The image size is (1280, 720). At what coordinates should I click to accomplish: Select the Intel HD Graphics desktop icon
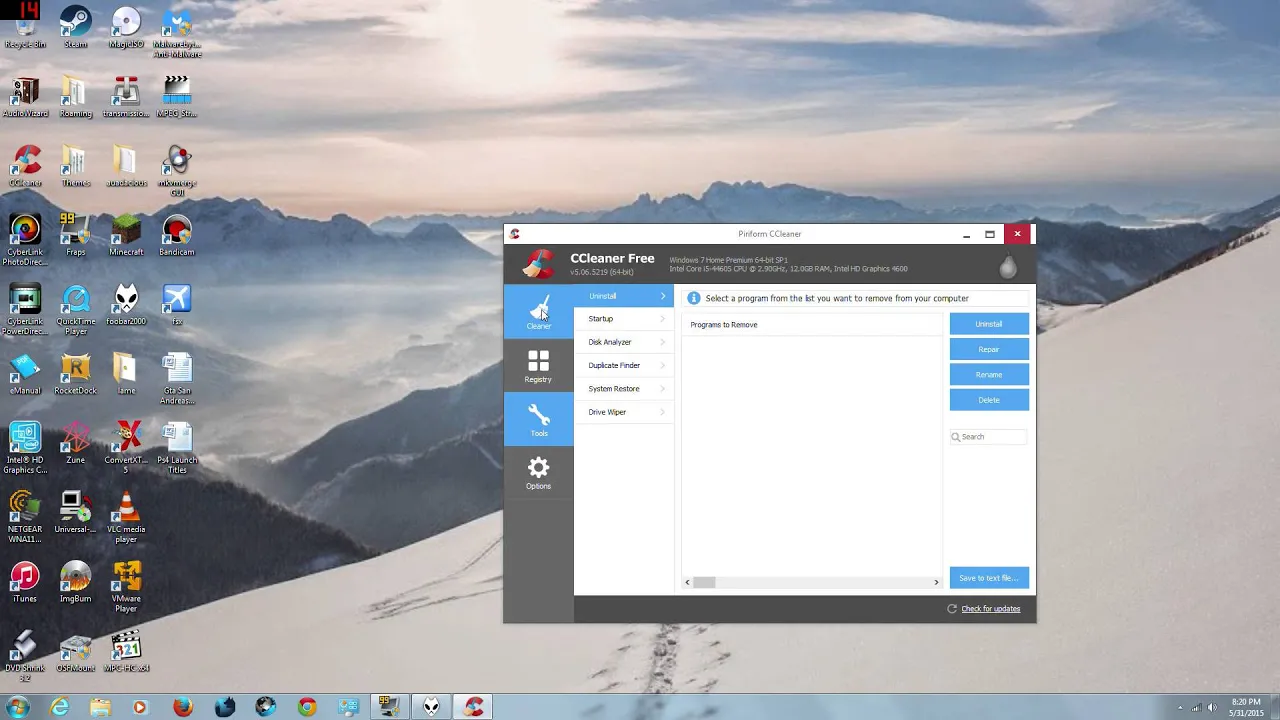25,448
